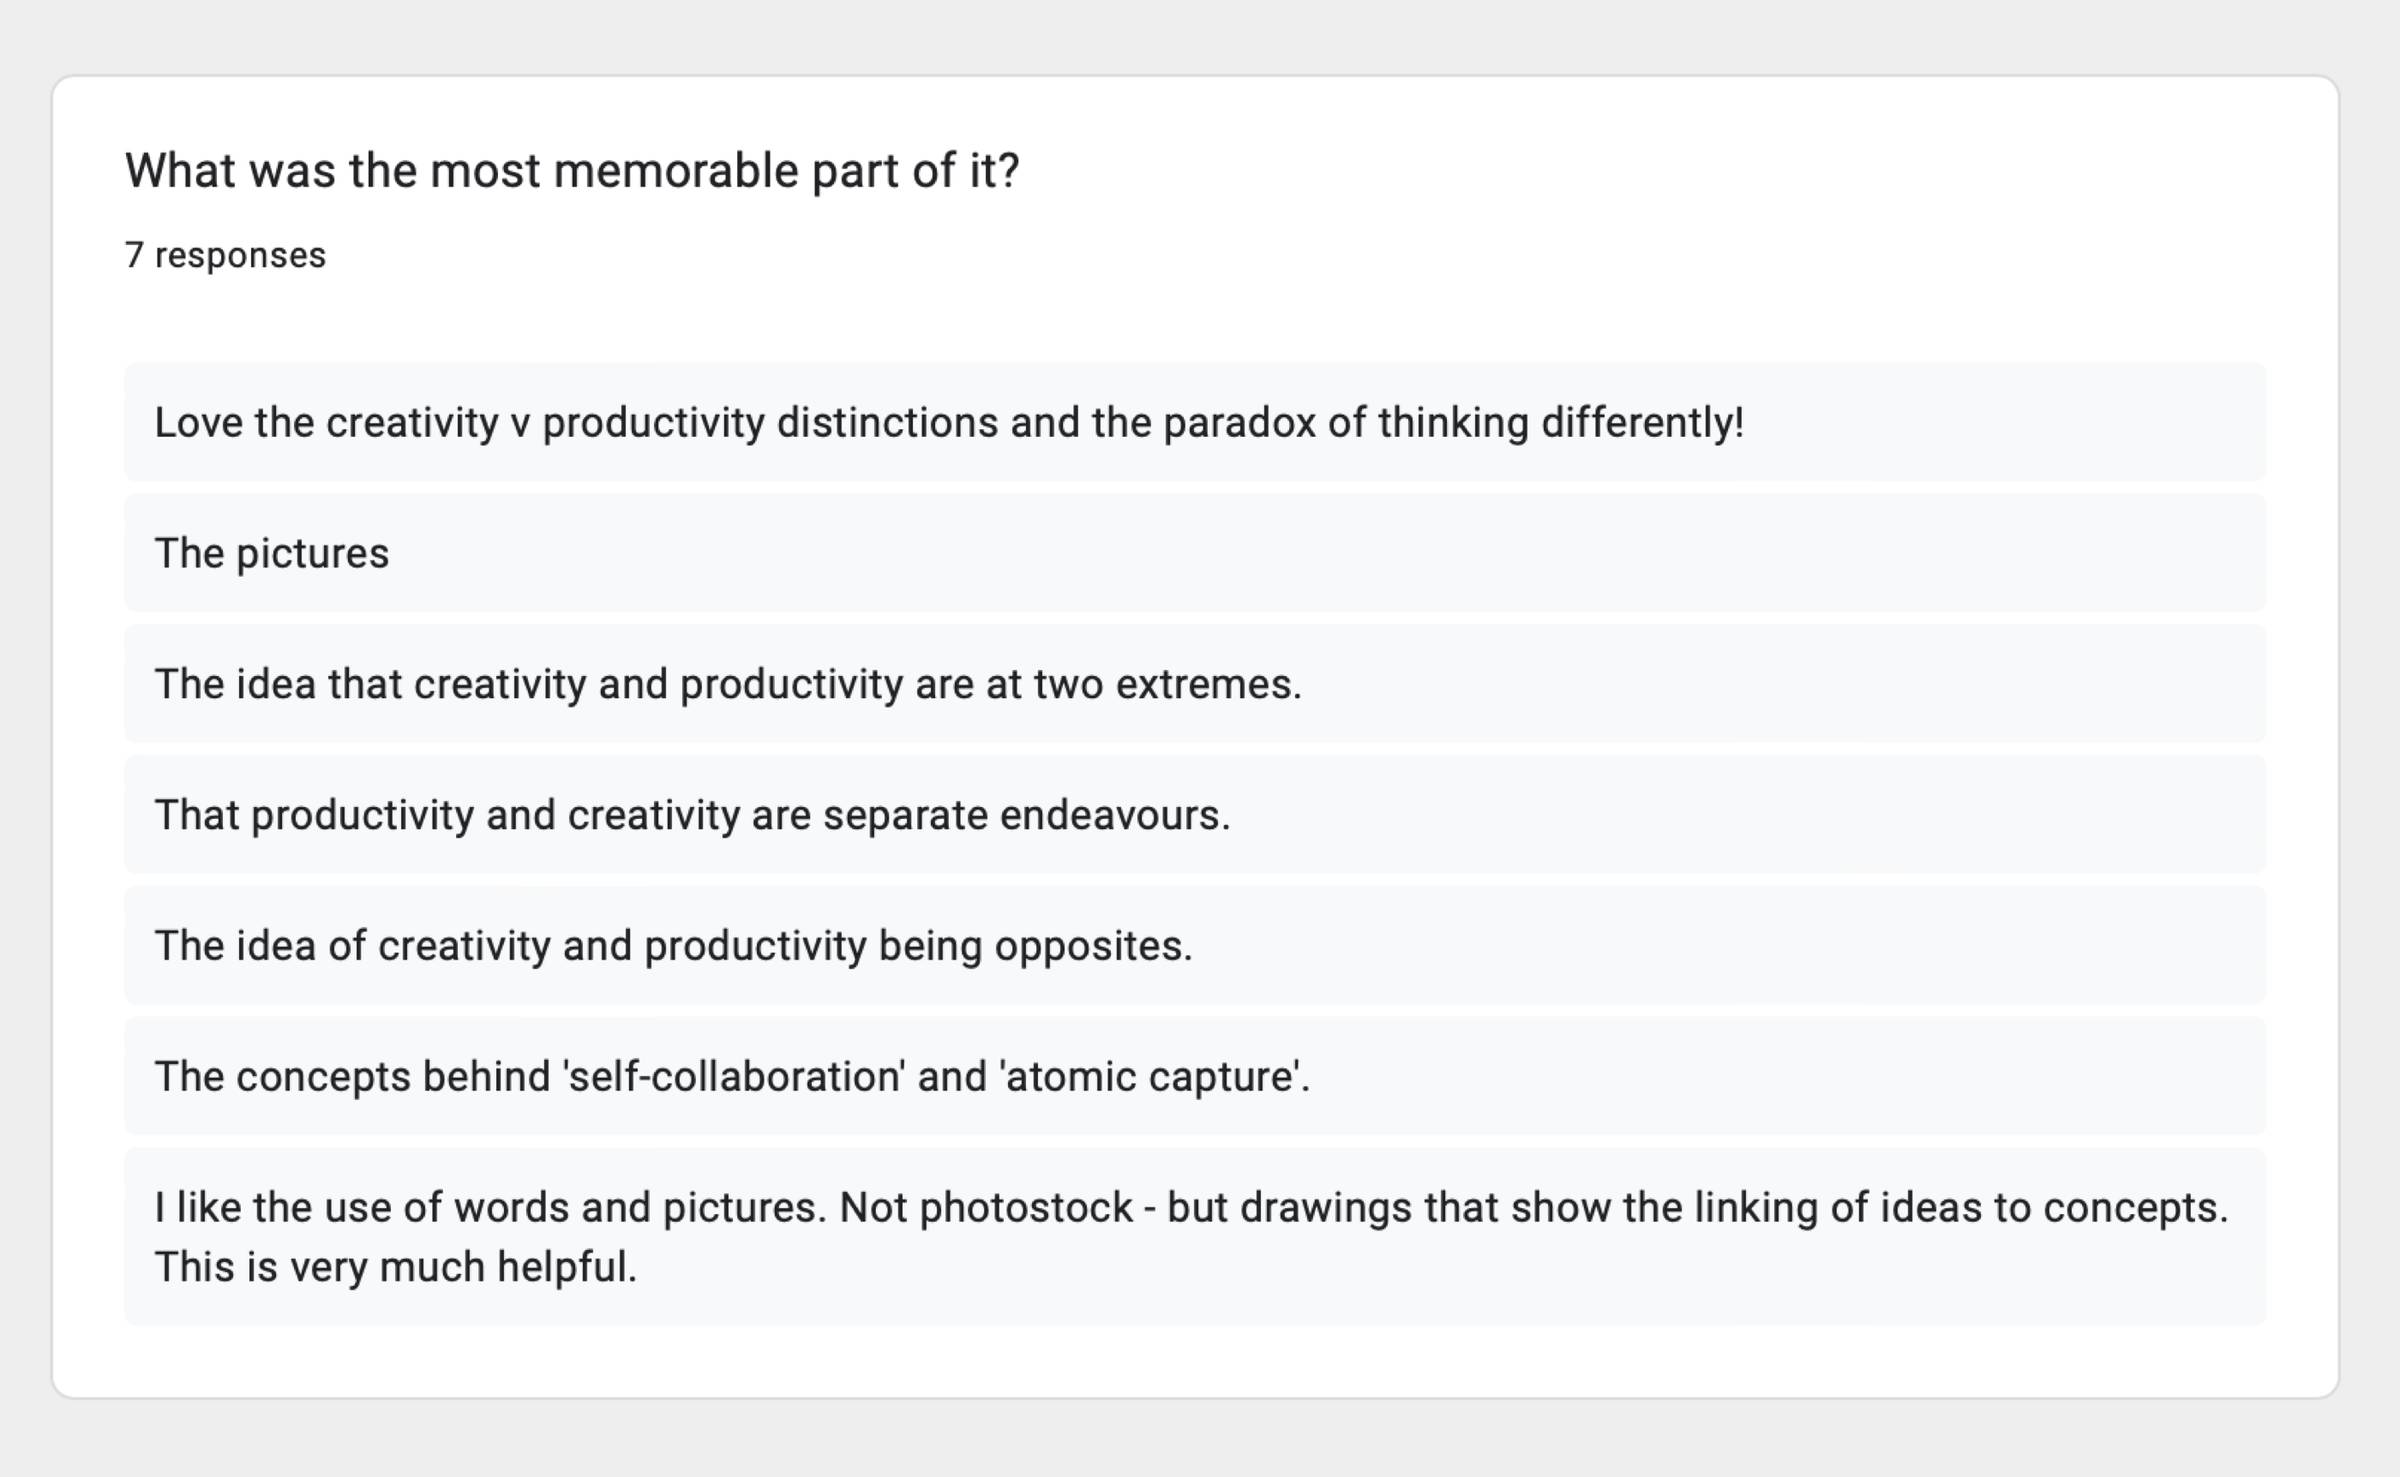Click the word 'extremes' in third response
This screenshot has width=2400, height=1477.
click(1209, 685)
